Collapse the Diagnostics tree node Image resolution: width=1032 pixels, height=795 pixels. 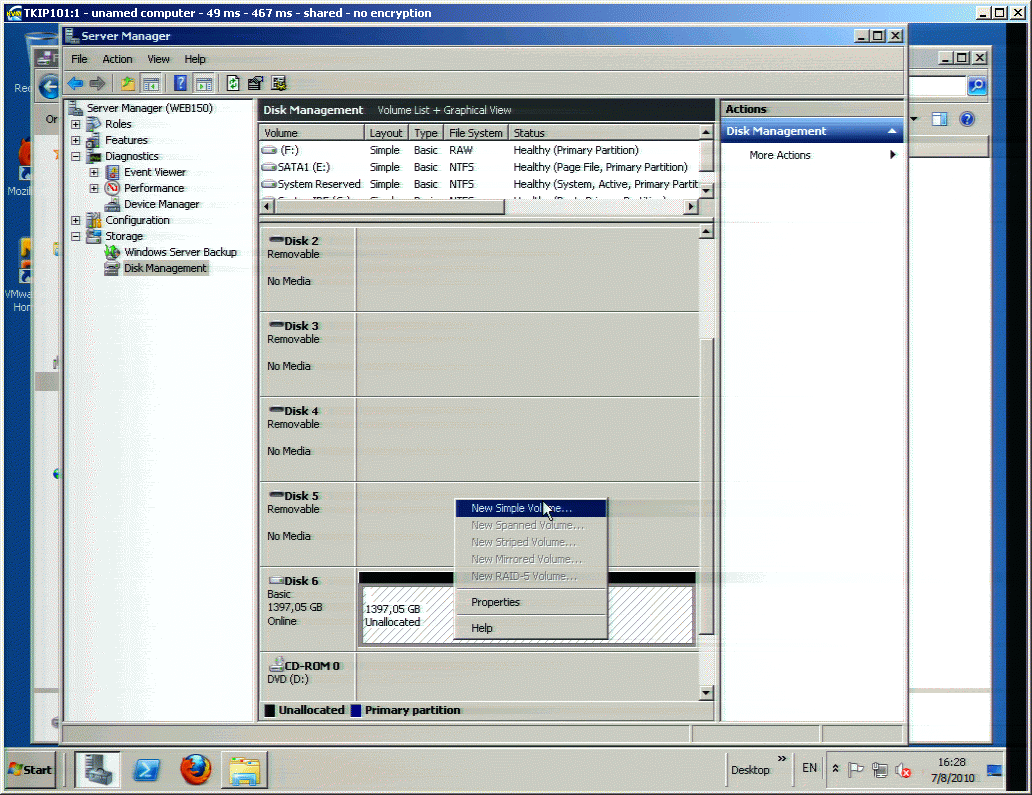[76, 157]
